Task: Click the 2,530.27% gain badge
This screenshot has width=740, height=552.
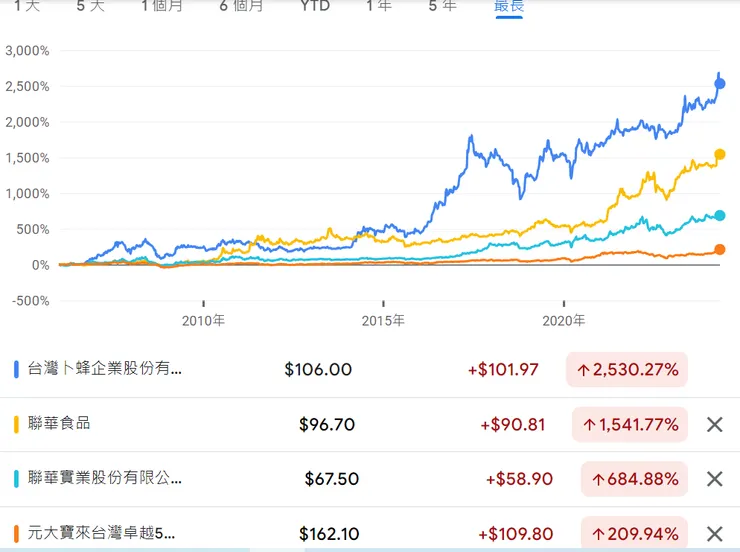Action: [x=627, y=370]
